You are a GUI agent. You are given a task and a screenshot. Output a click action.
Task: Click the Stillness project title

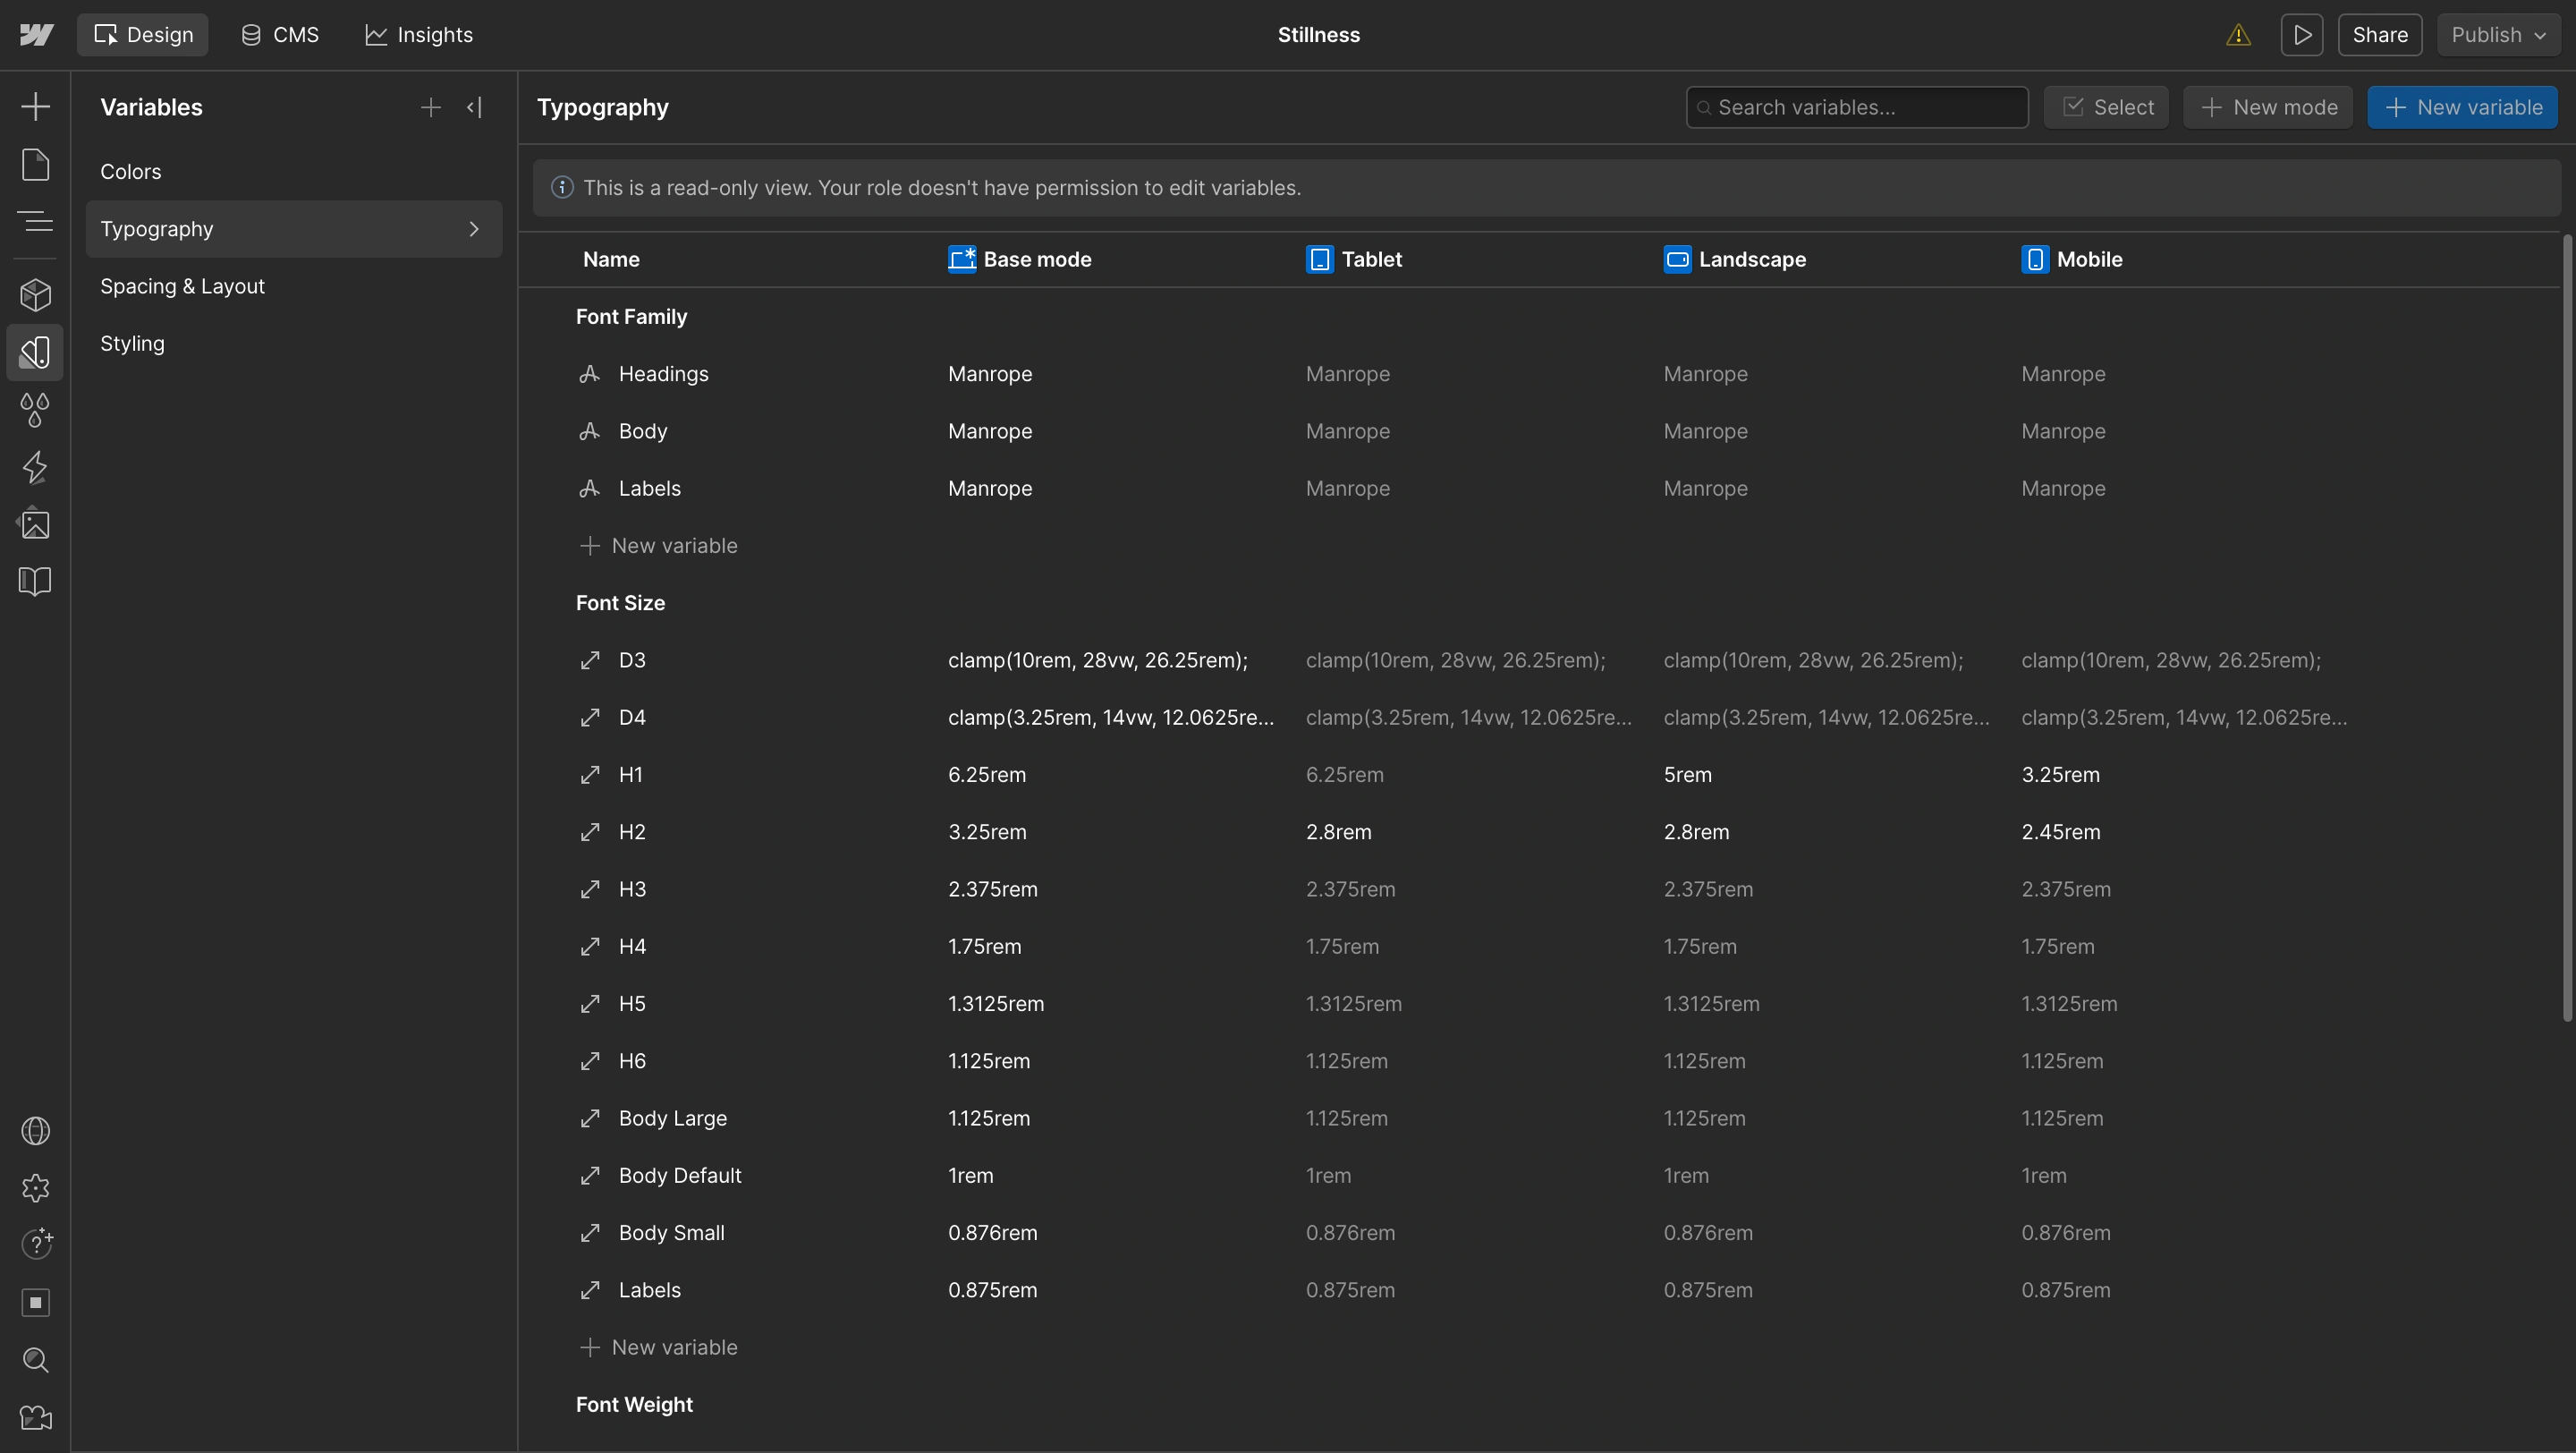1318,35
